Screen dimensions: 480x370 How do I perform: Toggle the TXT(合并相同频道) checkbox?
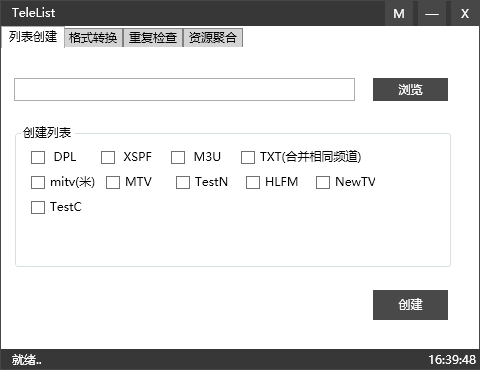(x=248, y=157)
